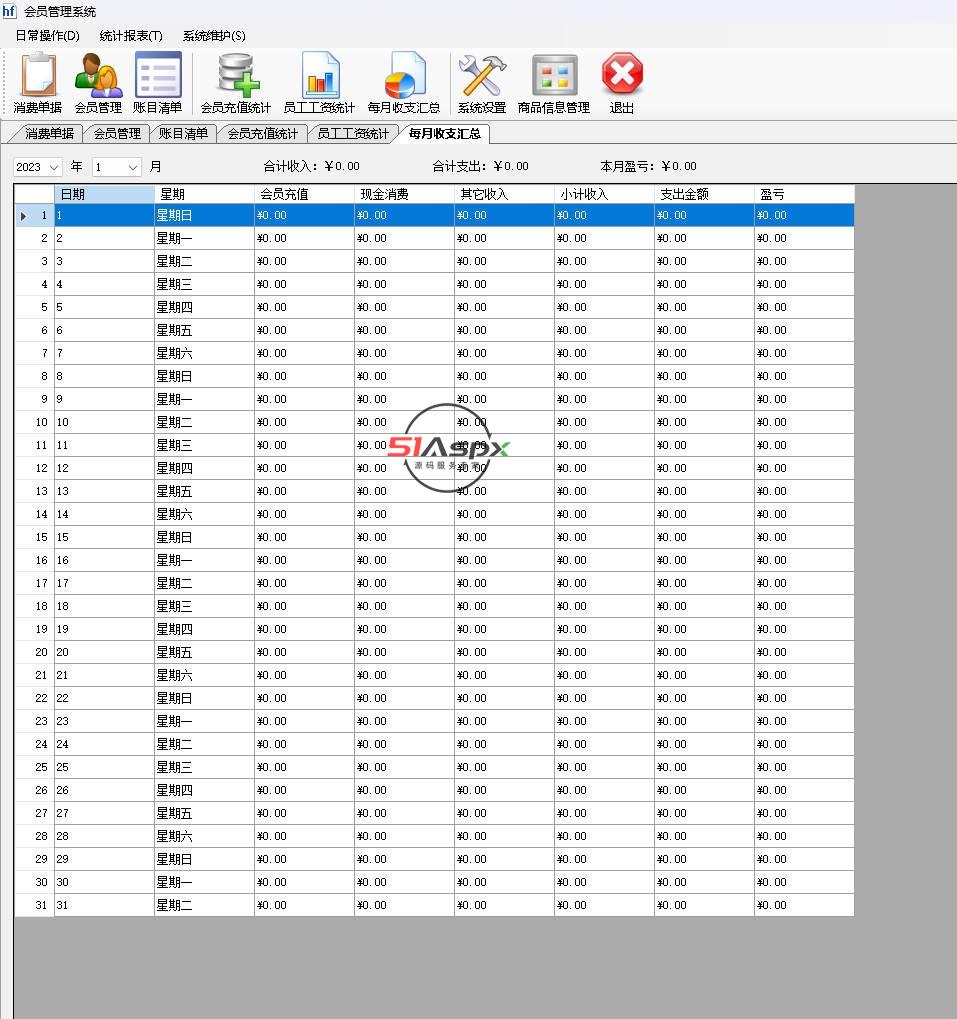Click the 合计收入 total label

(311, 166)
